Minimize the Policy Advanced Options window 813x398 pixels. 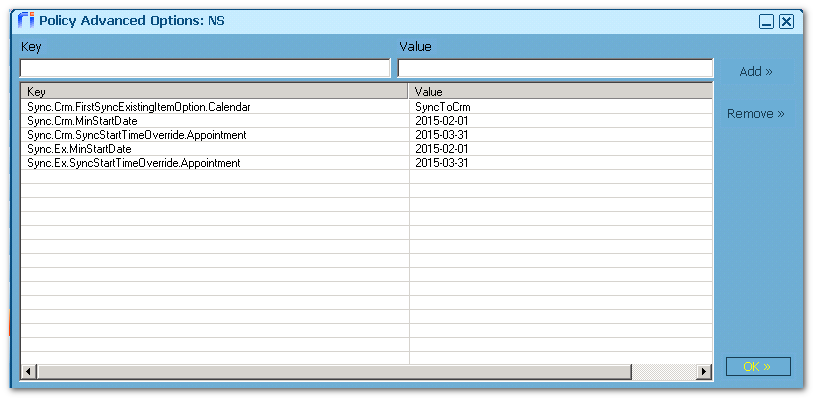[766, 21]
